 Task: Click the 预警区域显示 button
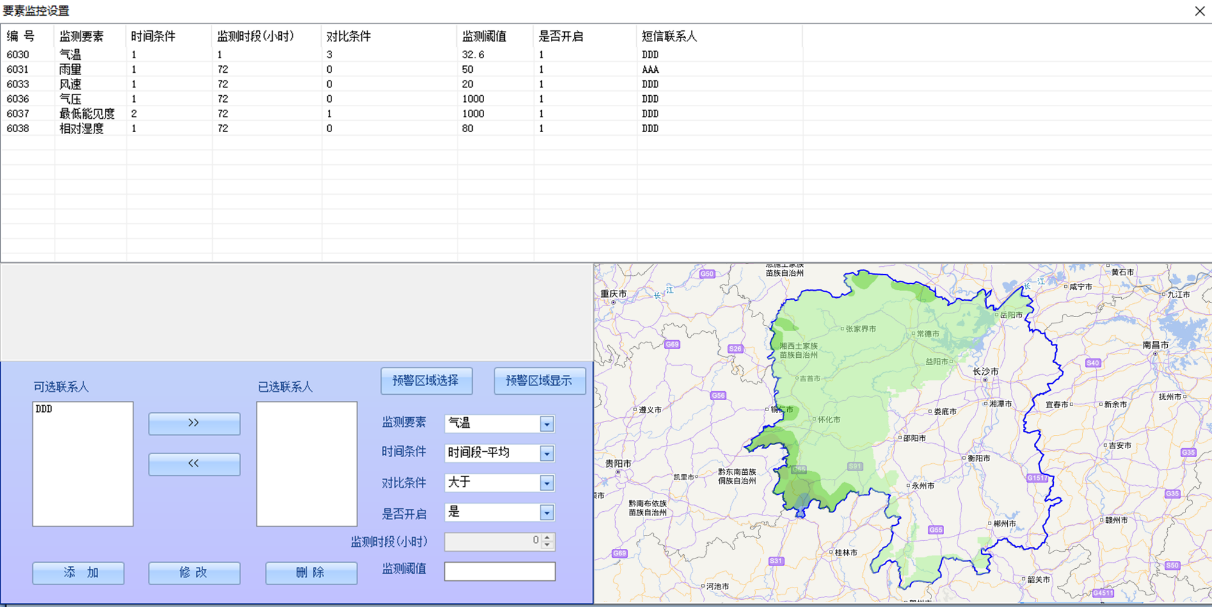click(539, 381)
